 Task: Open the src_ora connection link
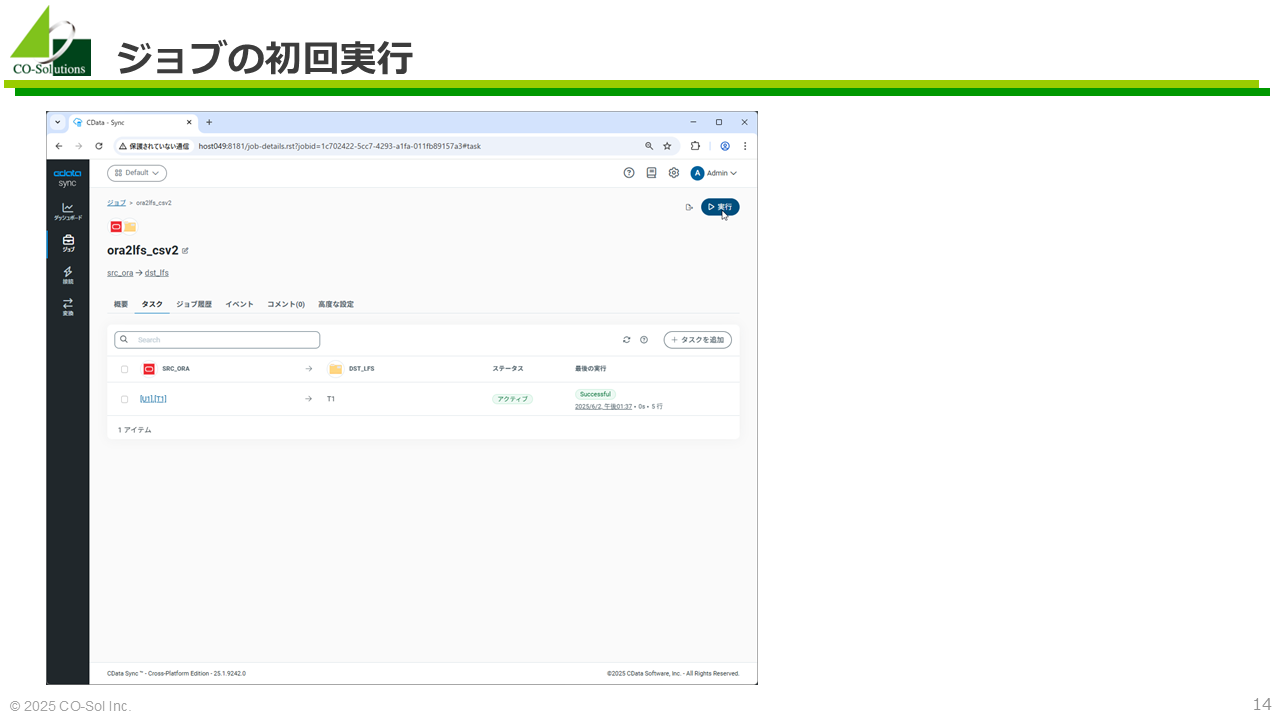click(120, 272)
